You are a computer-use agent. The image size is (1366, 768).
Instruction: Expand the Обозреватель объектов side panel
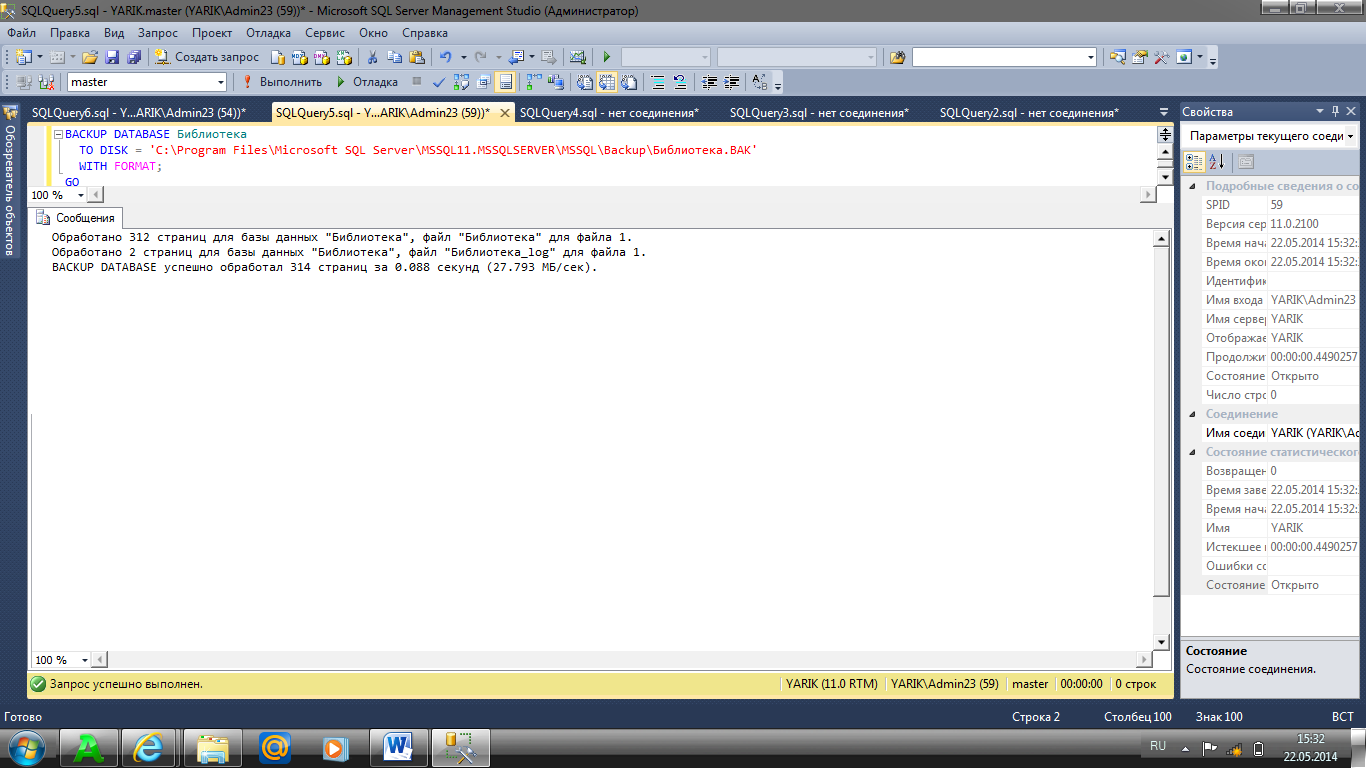(x=10, y=180)
